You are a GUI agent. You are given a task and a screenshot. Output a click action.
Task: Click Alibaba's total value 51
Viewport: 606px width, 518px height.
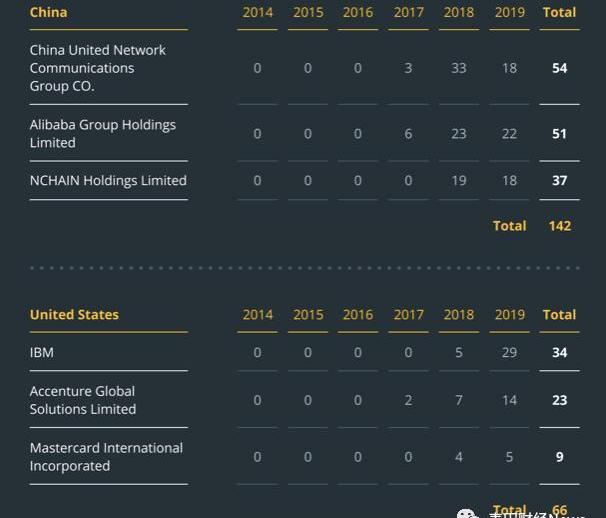[x=559, y=134]
